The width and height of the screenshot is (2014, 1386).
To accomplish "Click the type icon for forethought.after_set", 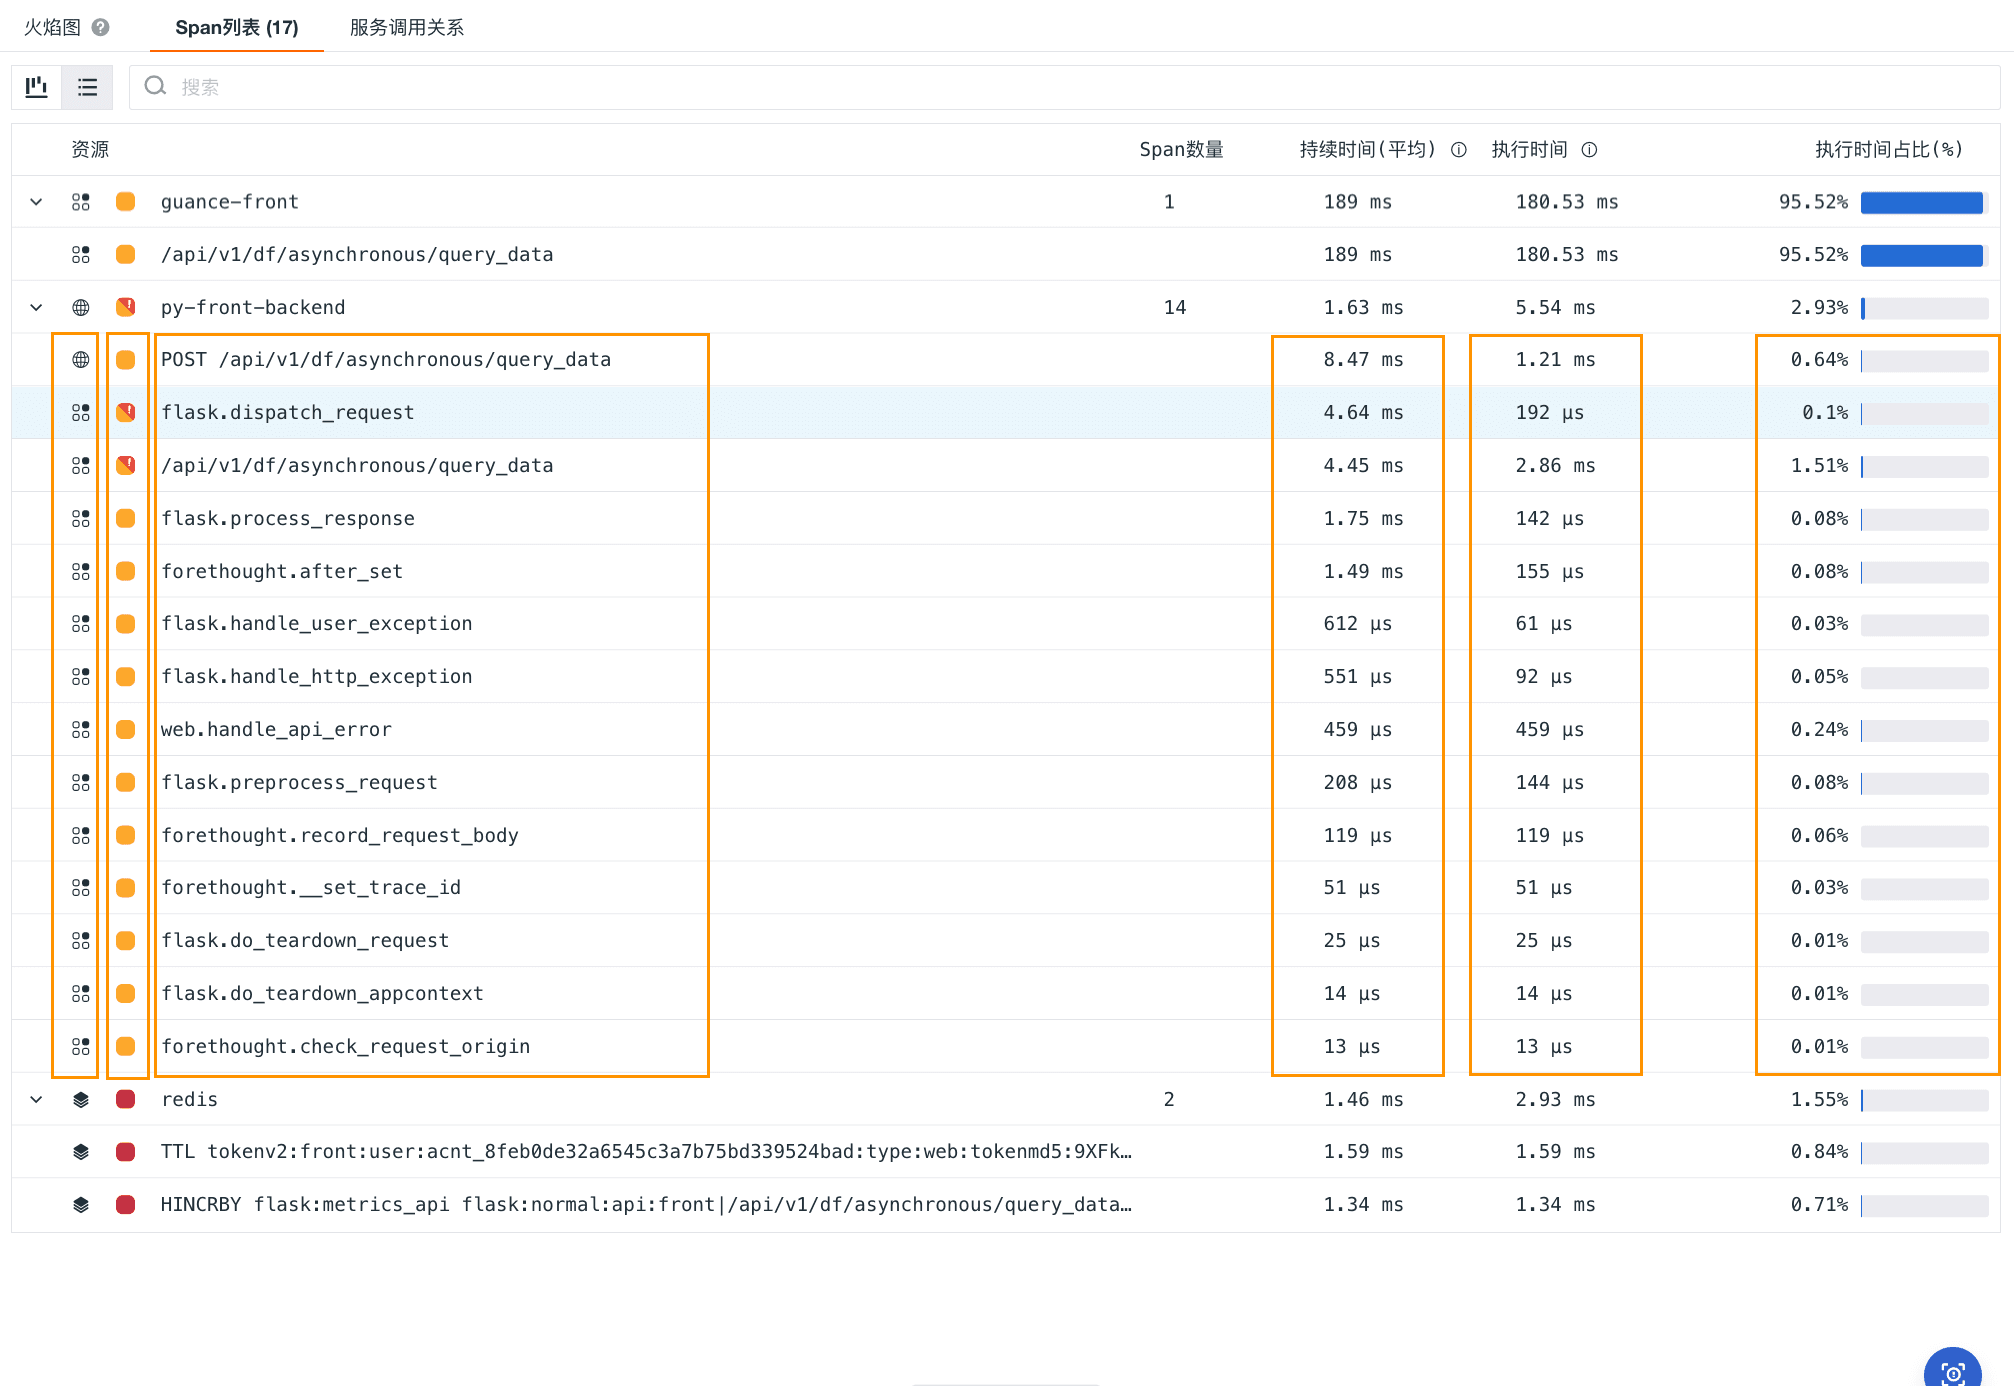I will click(x=81, y=571).
